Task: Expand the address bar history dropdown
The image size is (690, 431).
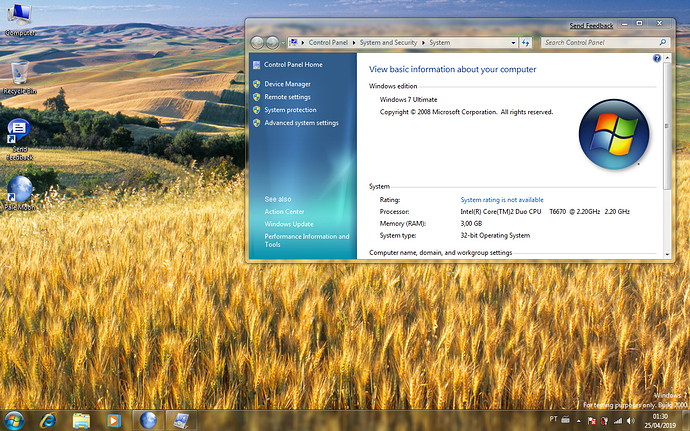Action: [513, 43]
